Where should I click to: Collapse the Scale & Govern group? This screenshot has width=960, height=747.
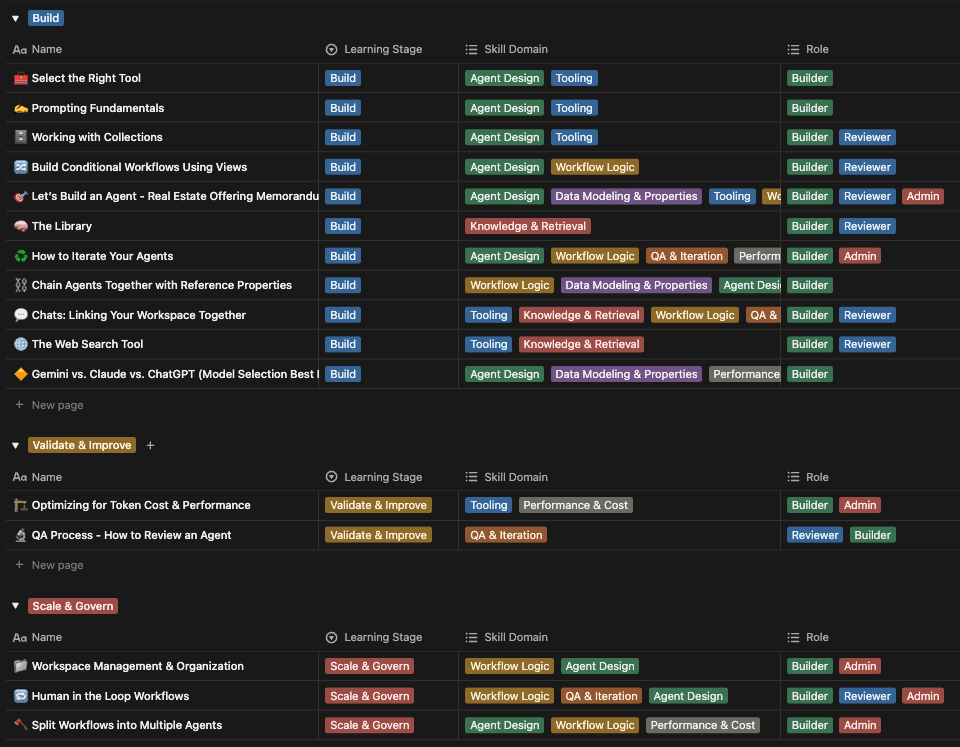pos(15,606)
